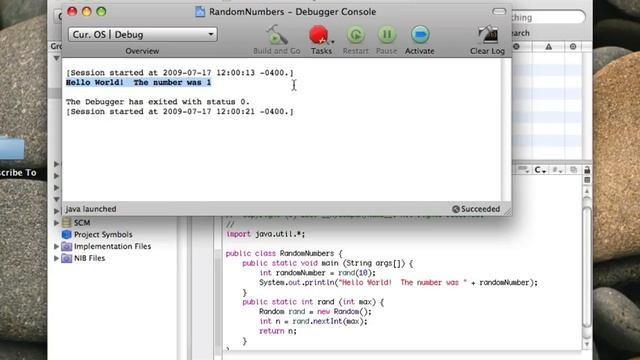Click the 'public class RandomNumbers {' line
The height and width of the screenshot is (360, 640).
coord(284,253)
